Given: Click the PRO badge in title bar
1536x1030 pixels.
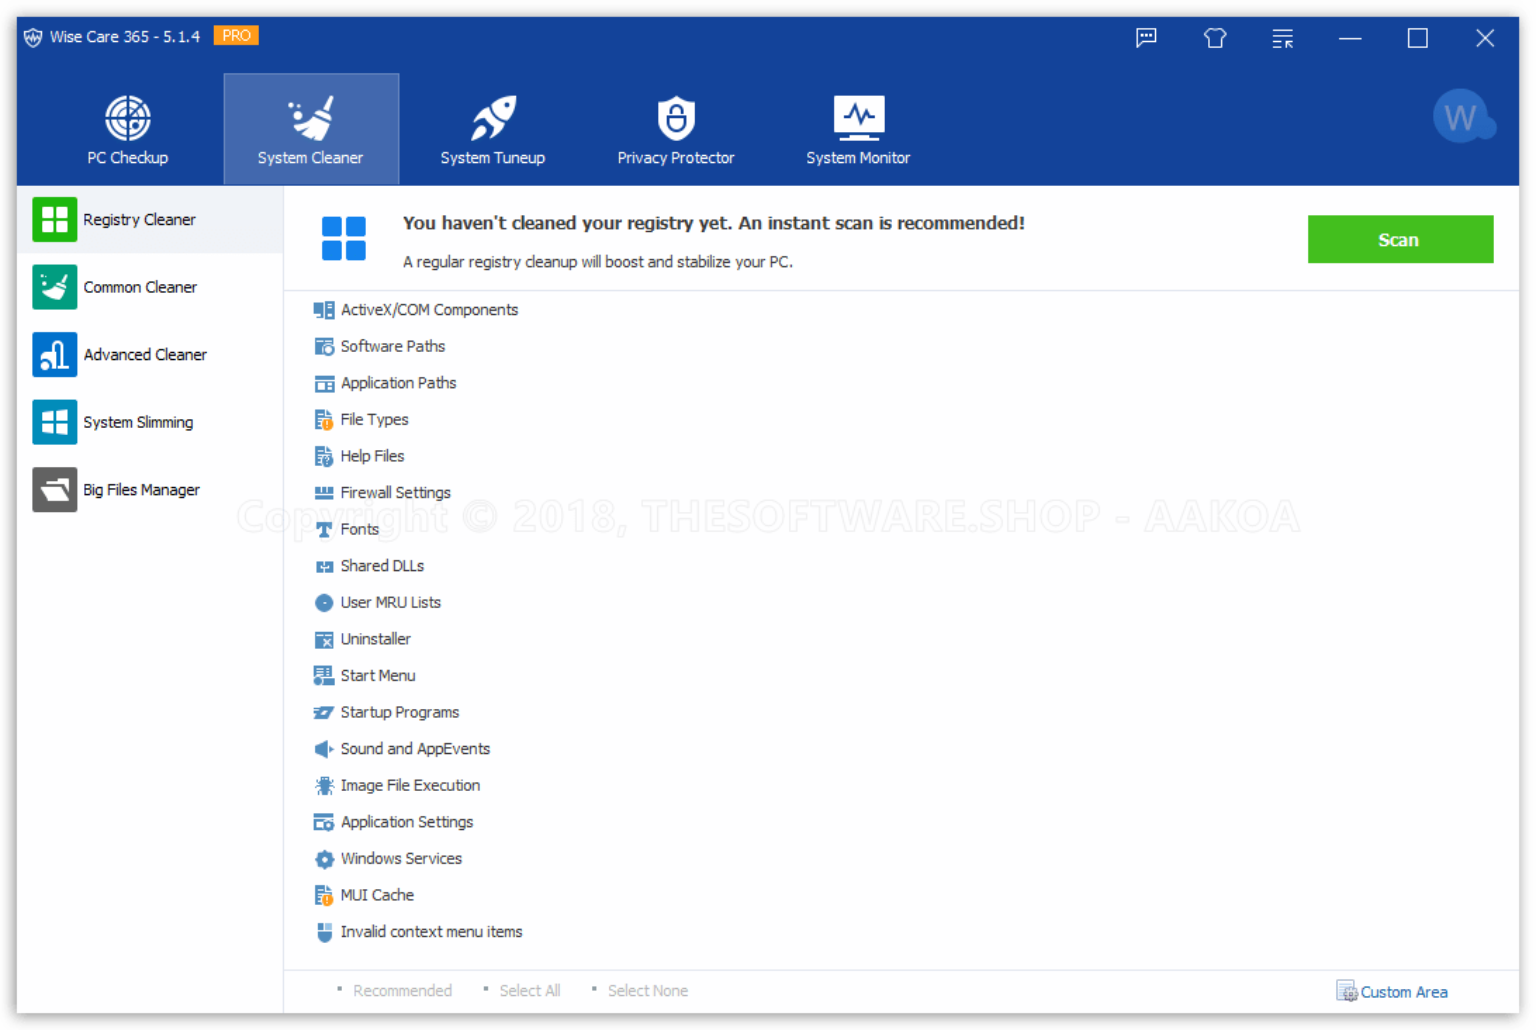Looking at the screenshot, I should [x=236, y=36].
